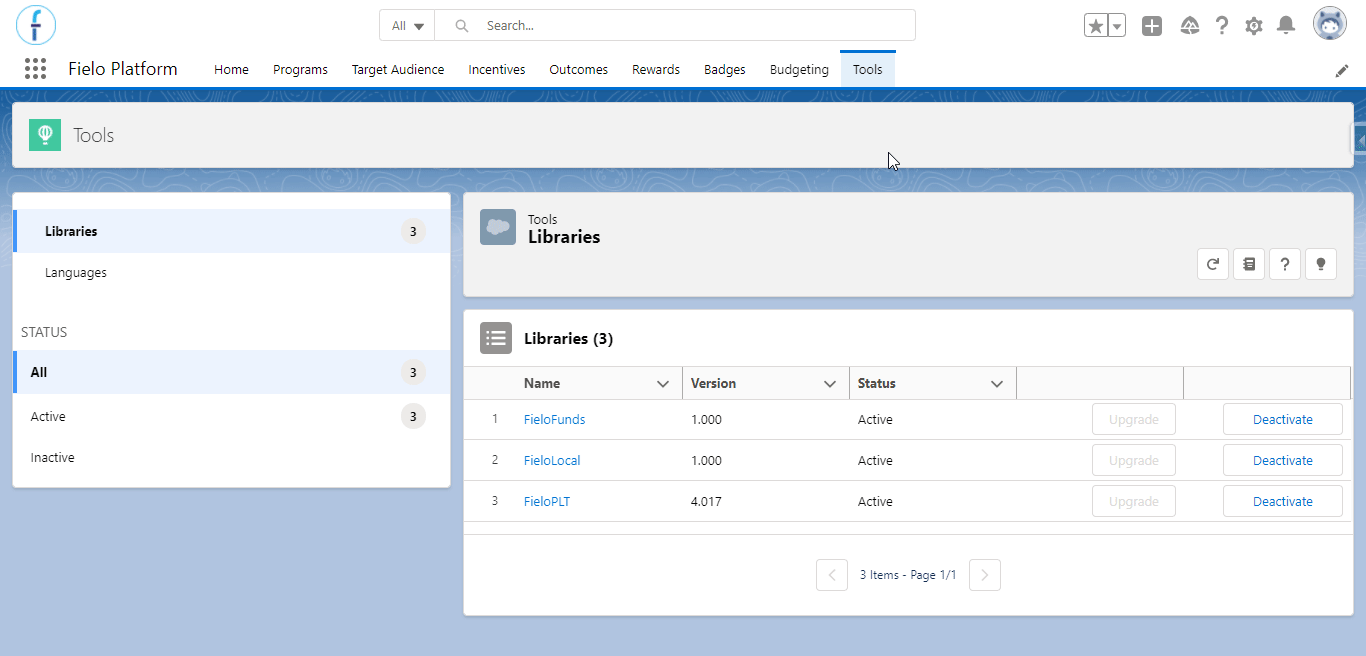Open the Rewards tab

point(656,69)
